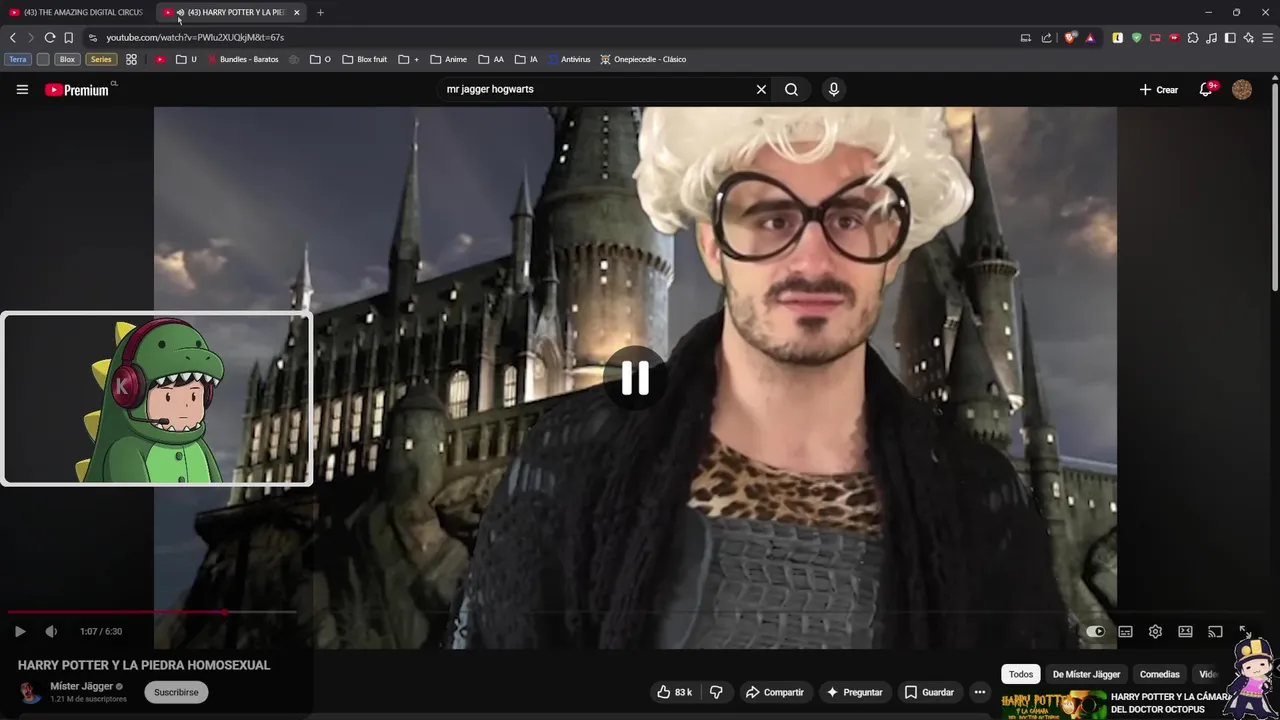This screenshot has height=720, width=1280.
Task: Expand Anime bookmark folder
Action: click(x=448, y=59)
